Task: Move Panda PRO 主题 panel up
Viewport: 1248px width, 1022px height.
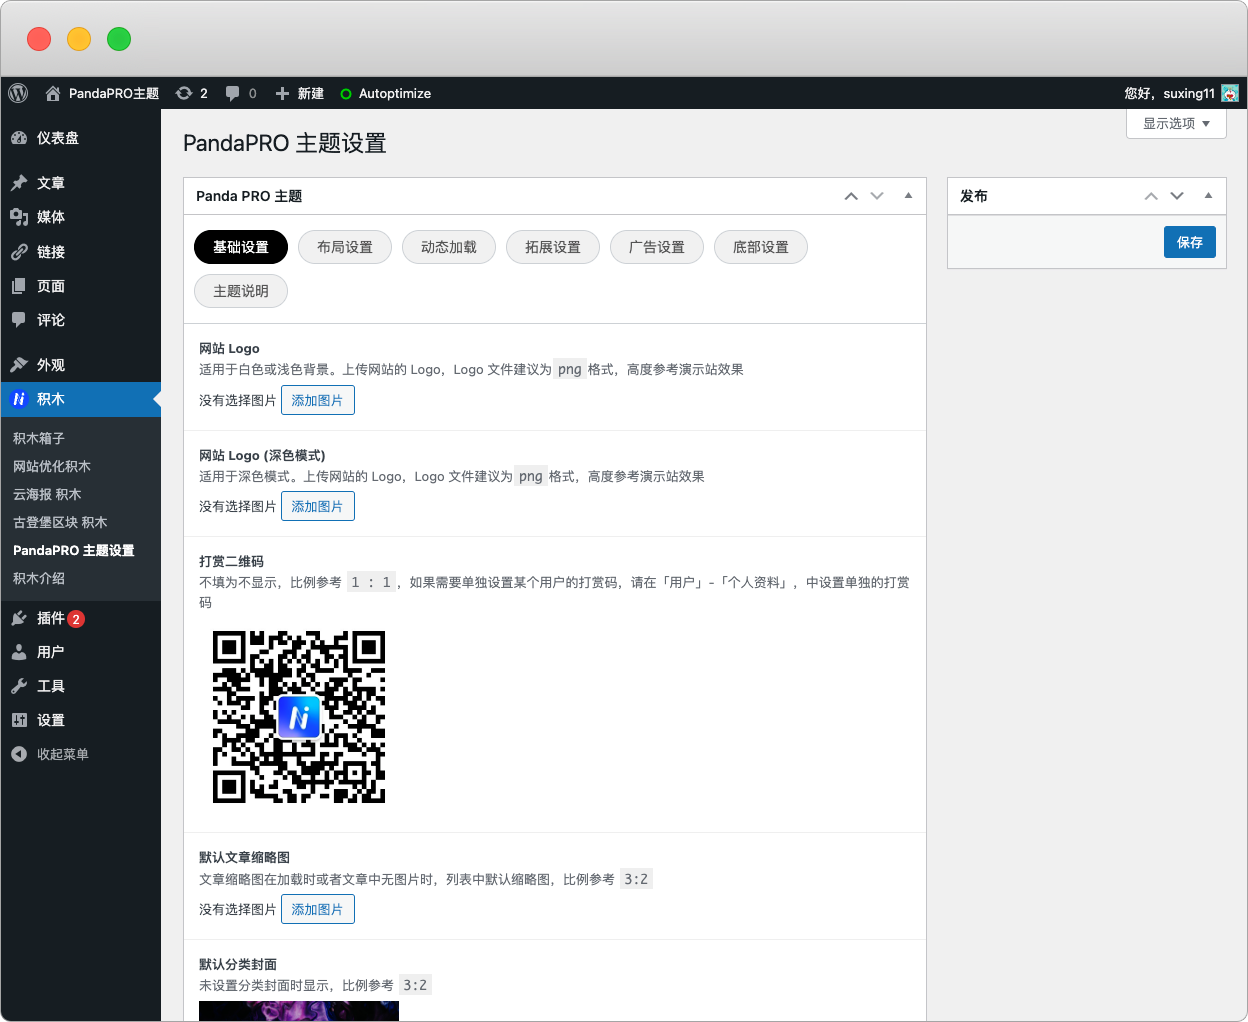Action: coord(851,196)
